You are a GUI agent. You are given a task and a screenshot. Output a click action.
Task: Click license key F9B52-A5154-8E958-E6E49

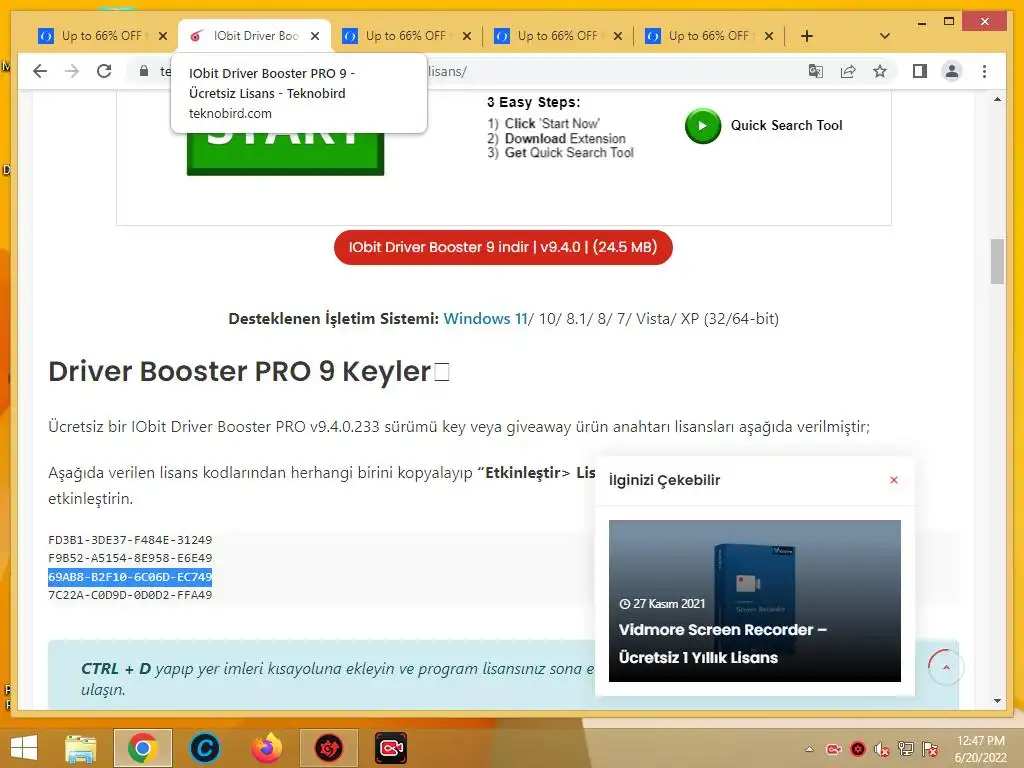tap(130, 558)
